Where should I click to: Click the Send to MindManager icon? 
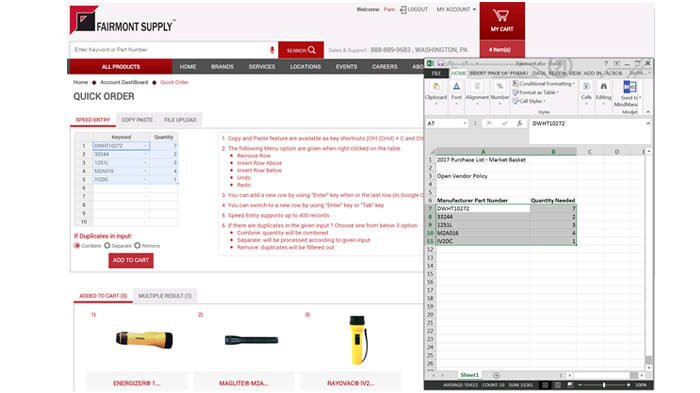coord(629,87)
